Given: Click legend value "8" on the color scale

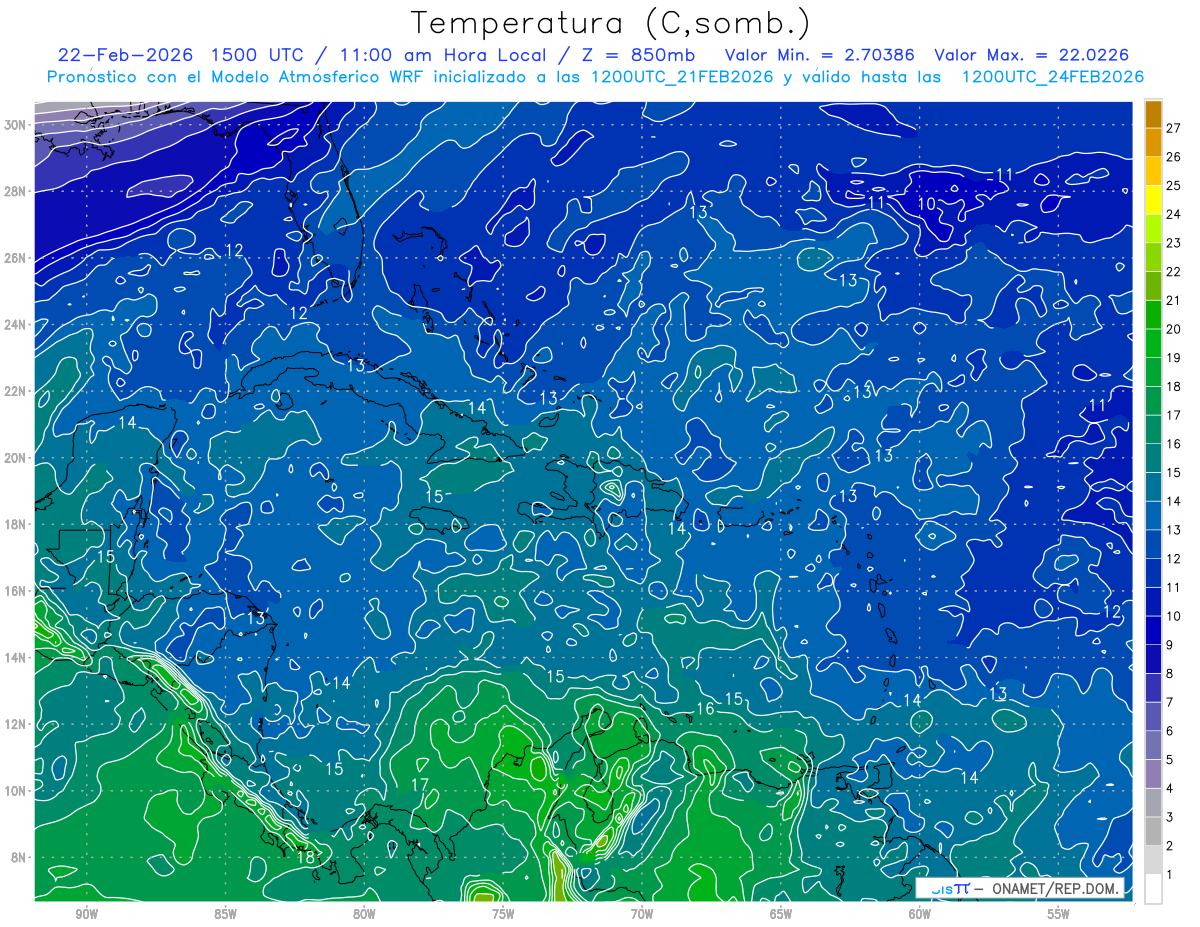Looking at the screenshot, I should pyautogui.click(x=1170, y=674).
